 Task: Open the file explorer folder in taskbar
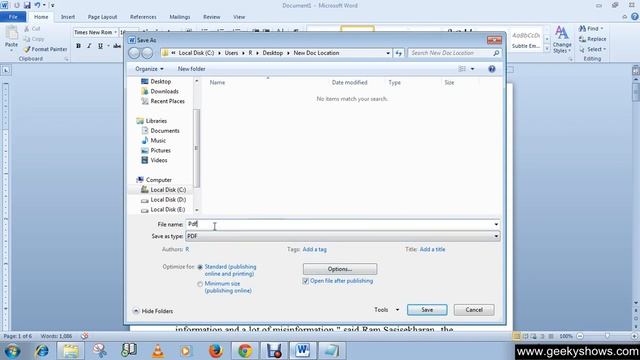click(x=71, y=351)
